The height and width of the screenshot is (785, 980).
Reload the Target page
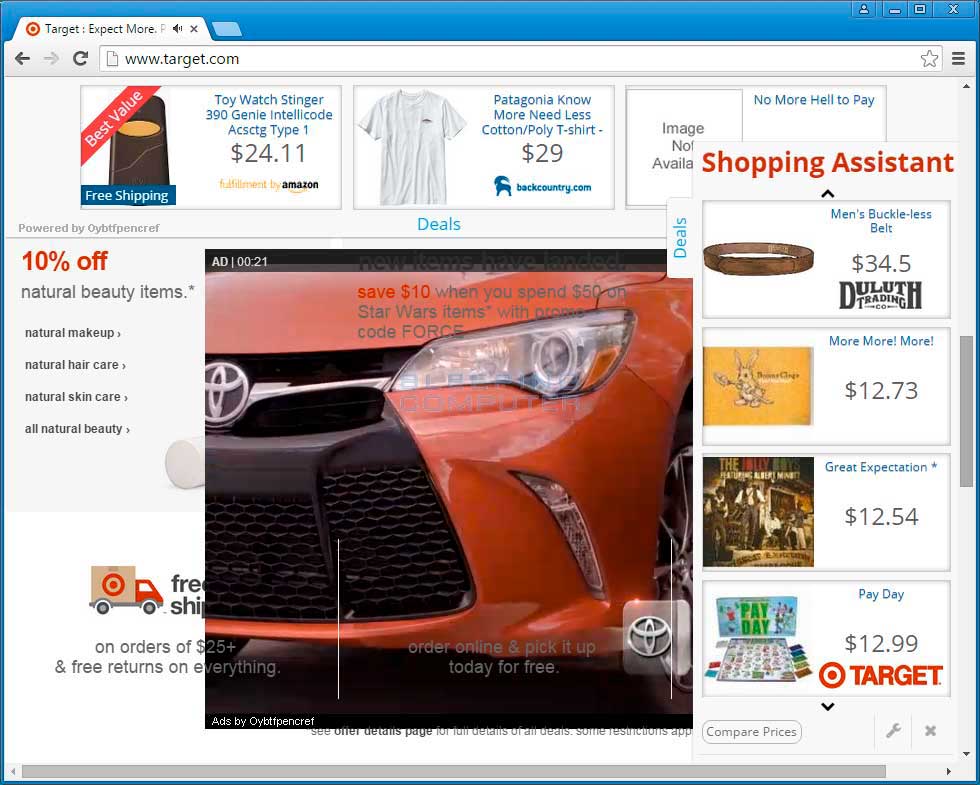(x=81, y=59)
